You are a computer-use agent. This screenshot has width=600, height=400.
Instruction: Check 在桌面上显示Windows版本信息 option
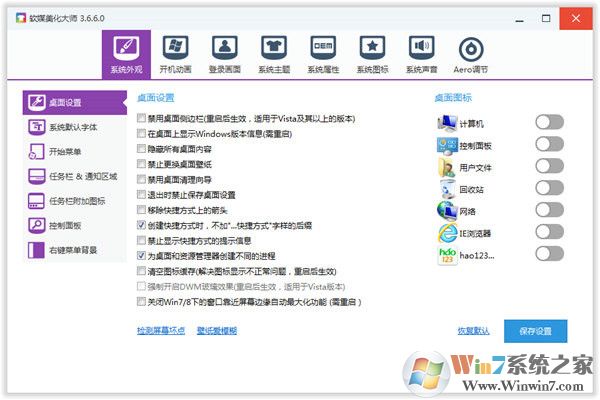point(141,133)
